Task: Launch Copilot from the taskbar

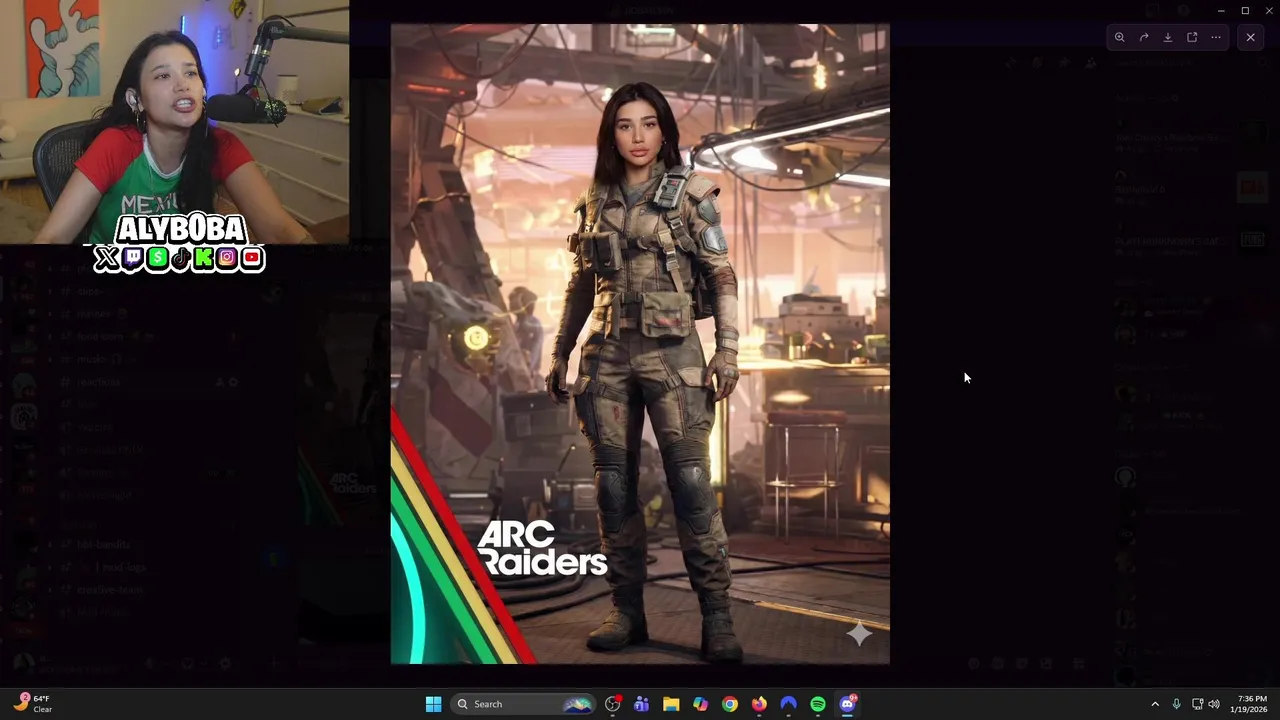Action: coord(700,704)
